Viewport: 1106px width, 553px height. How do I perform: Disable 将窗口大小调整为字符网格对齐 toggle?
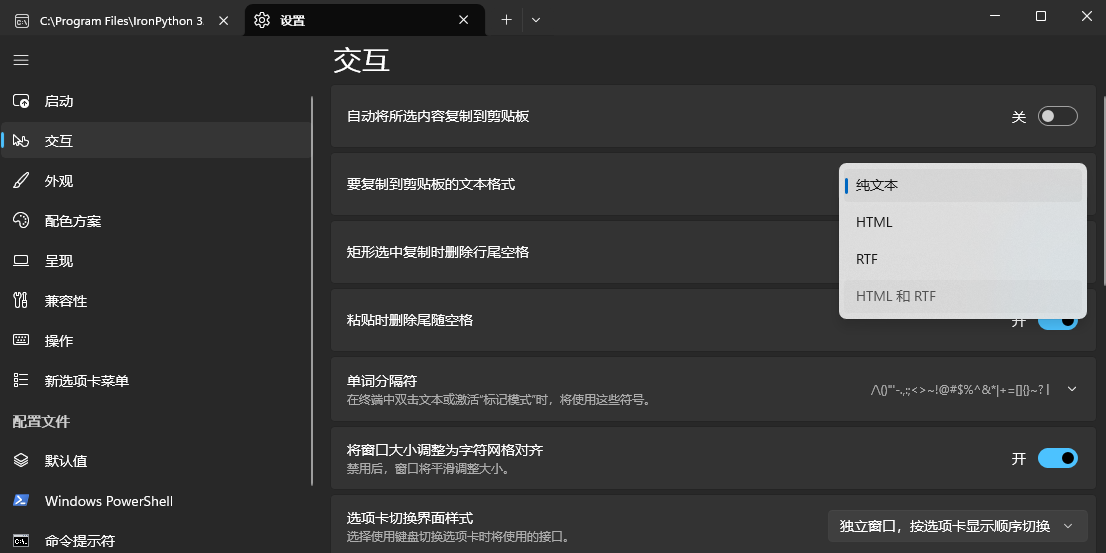click(1057, 459)
